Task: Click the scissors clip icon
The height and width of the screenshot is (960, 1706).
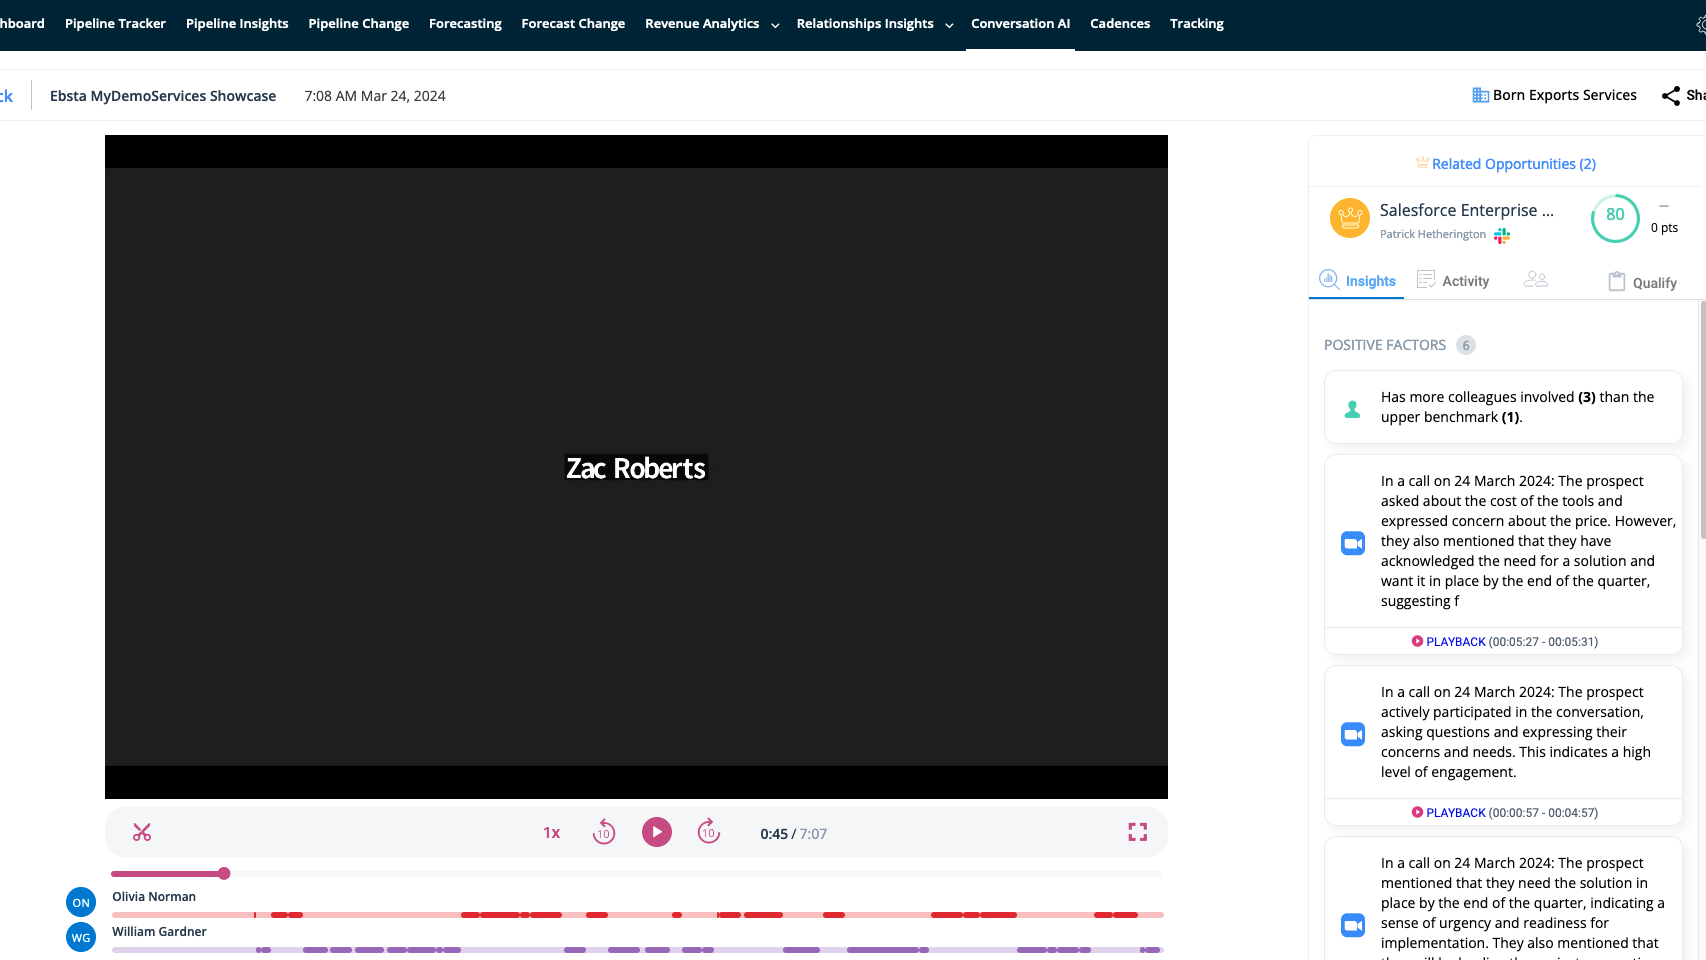Action: coord(142,832)
